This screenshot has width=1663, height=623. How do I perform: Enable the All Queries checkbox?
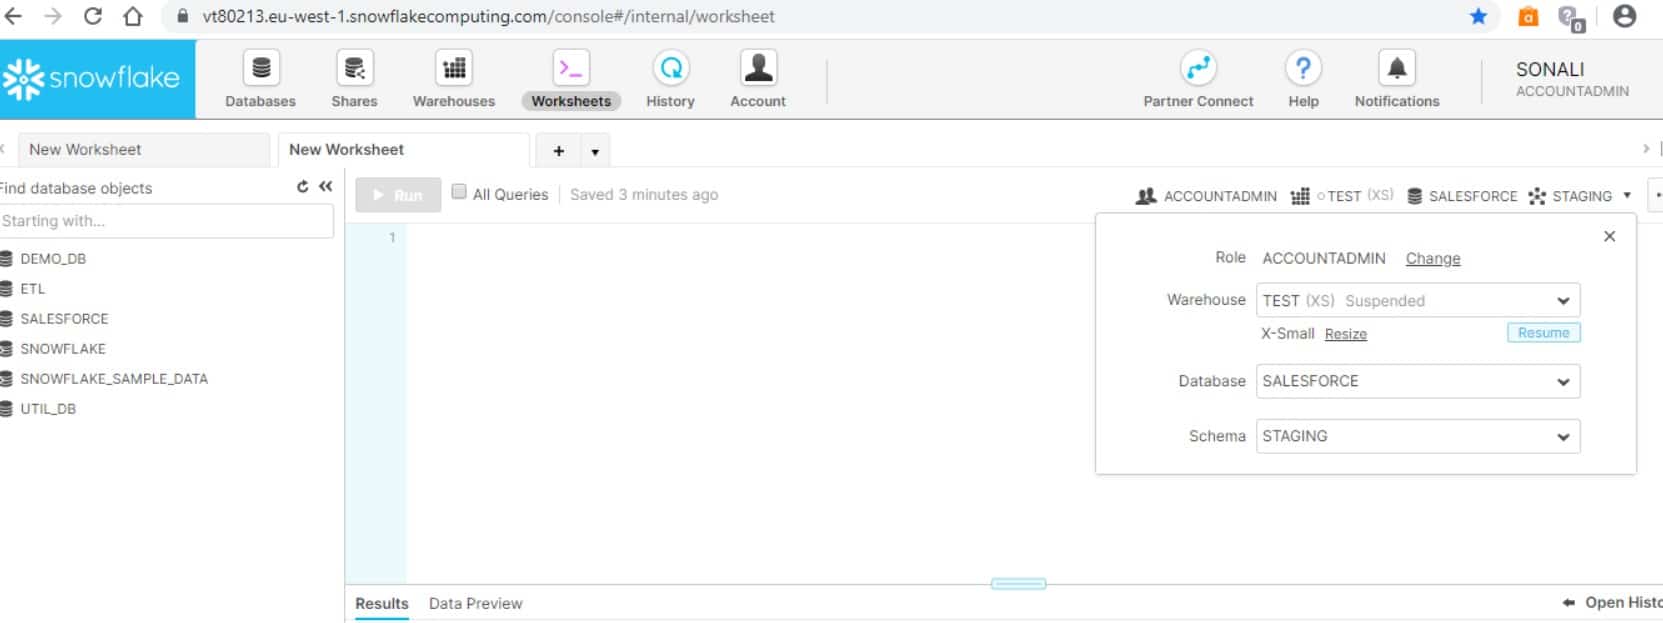click(x=459, y=192)
